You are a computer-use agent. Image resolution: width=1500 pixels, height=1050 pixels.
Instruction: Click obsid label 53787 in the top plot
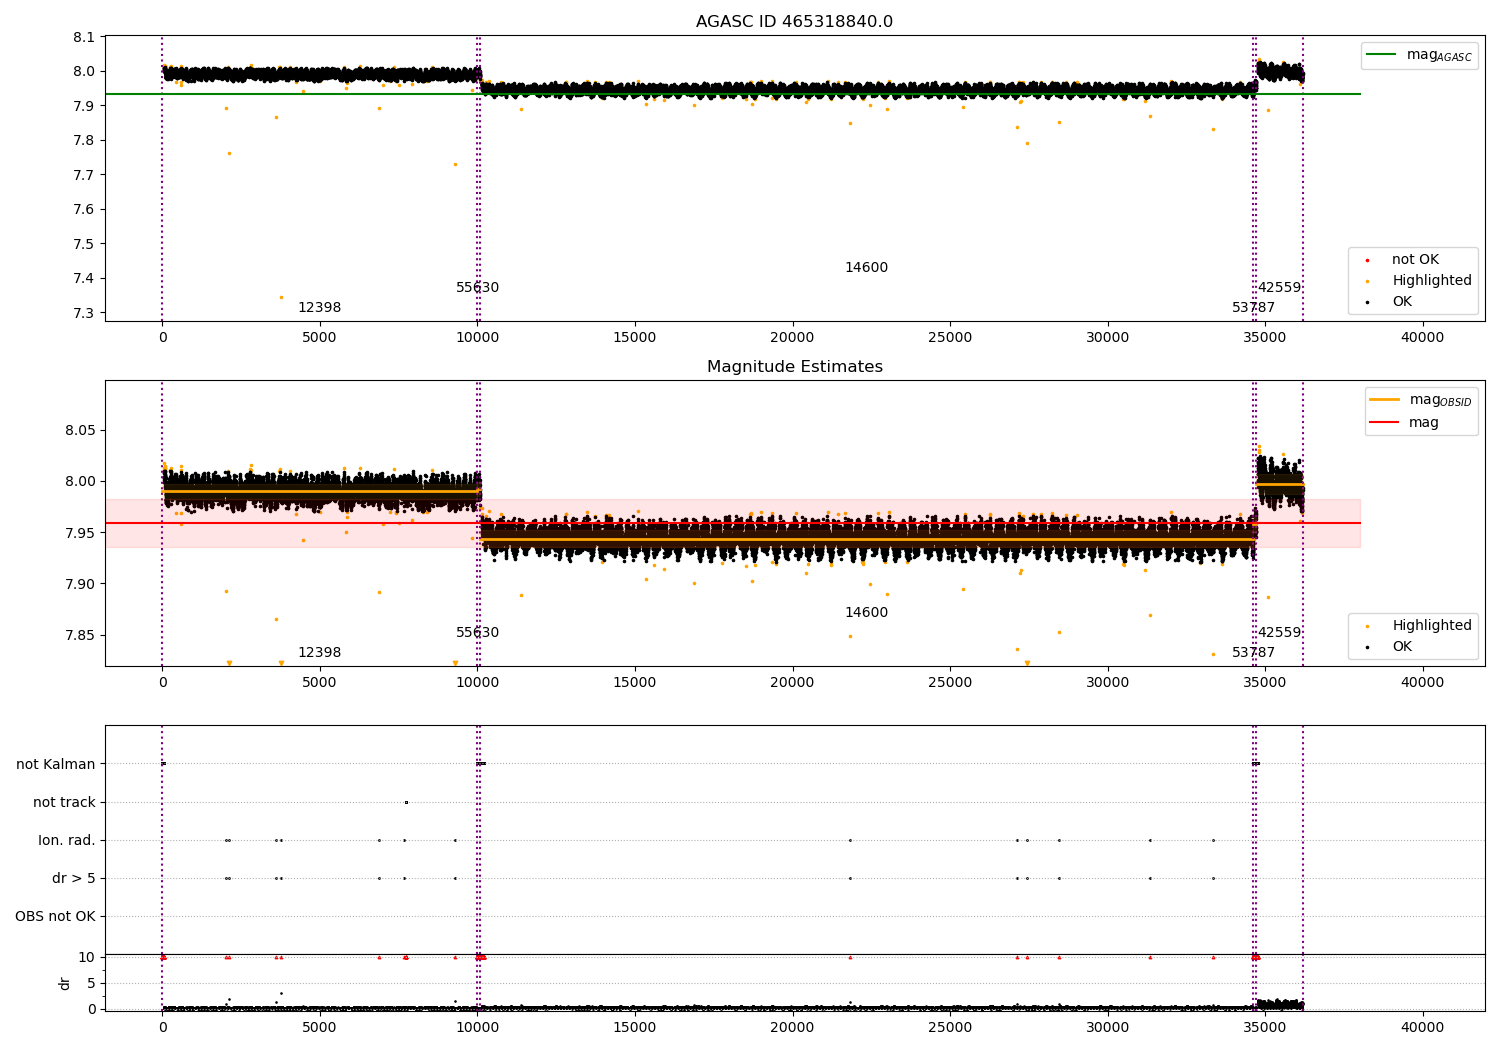[1253, 308]
